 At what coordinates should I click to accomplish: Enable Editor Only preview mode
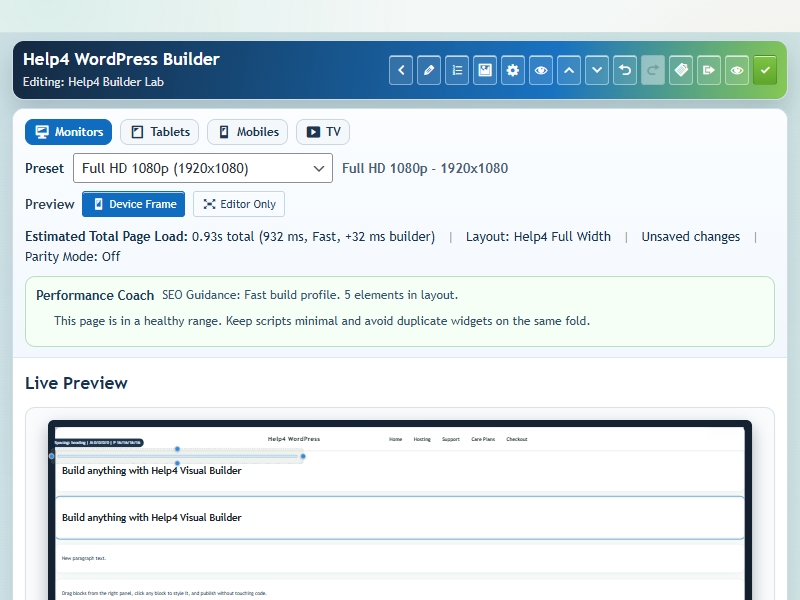[x=239, y=204]
